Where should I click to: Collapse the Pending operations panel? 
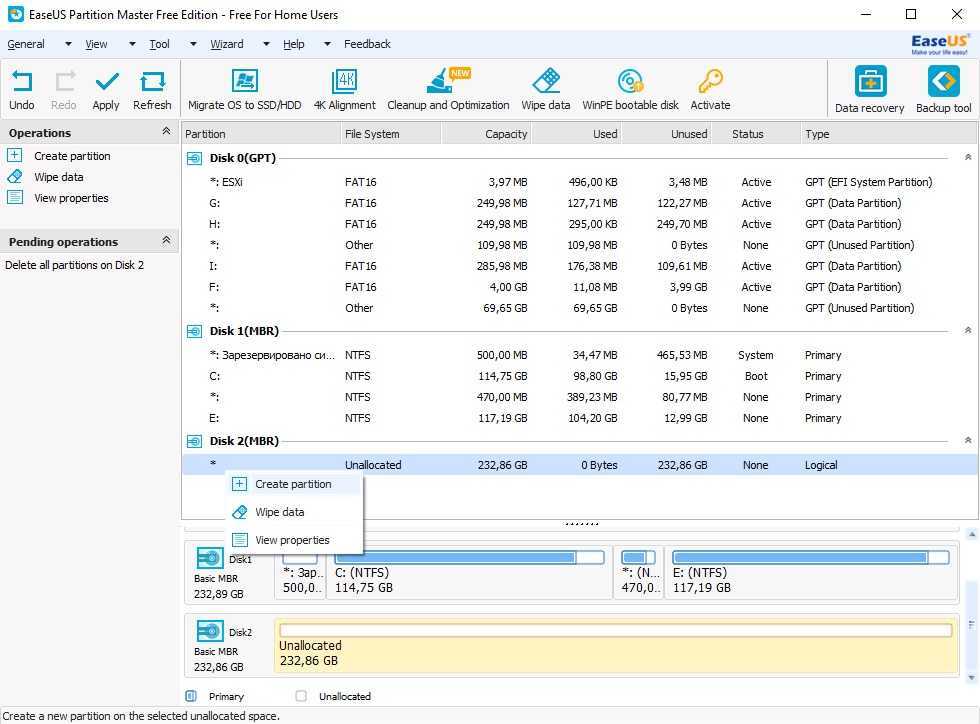point(166,241)
